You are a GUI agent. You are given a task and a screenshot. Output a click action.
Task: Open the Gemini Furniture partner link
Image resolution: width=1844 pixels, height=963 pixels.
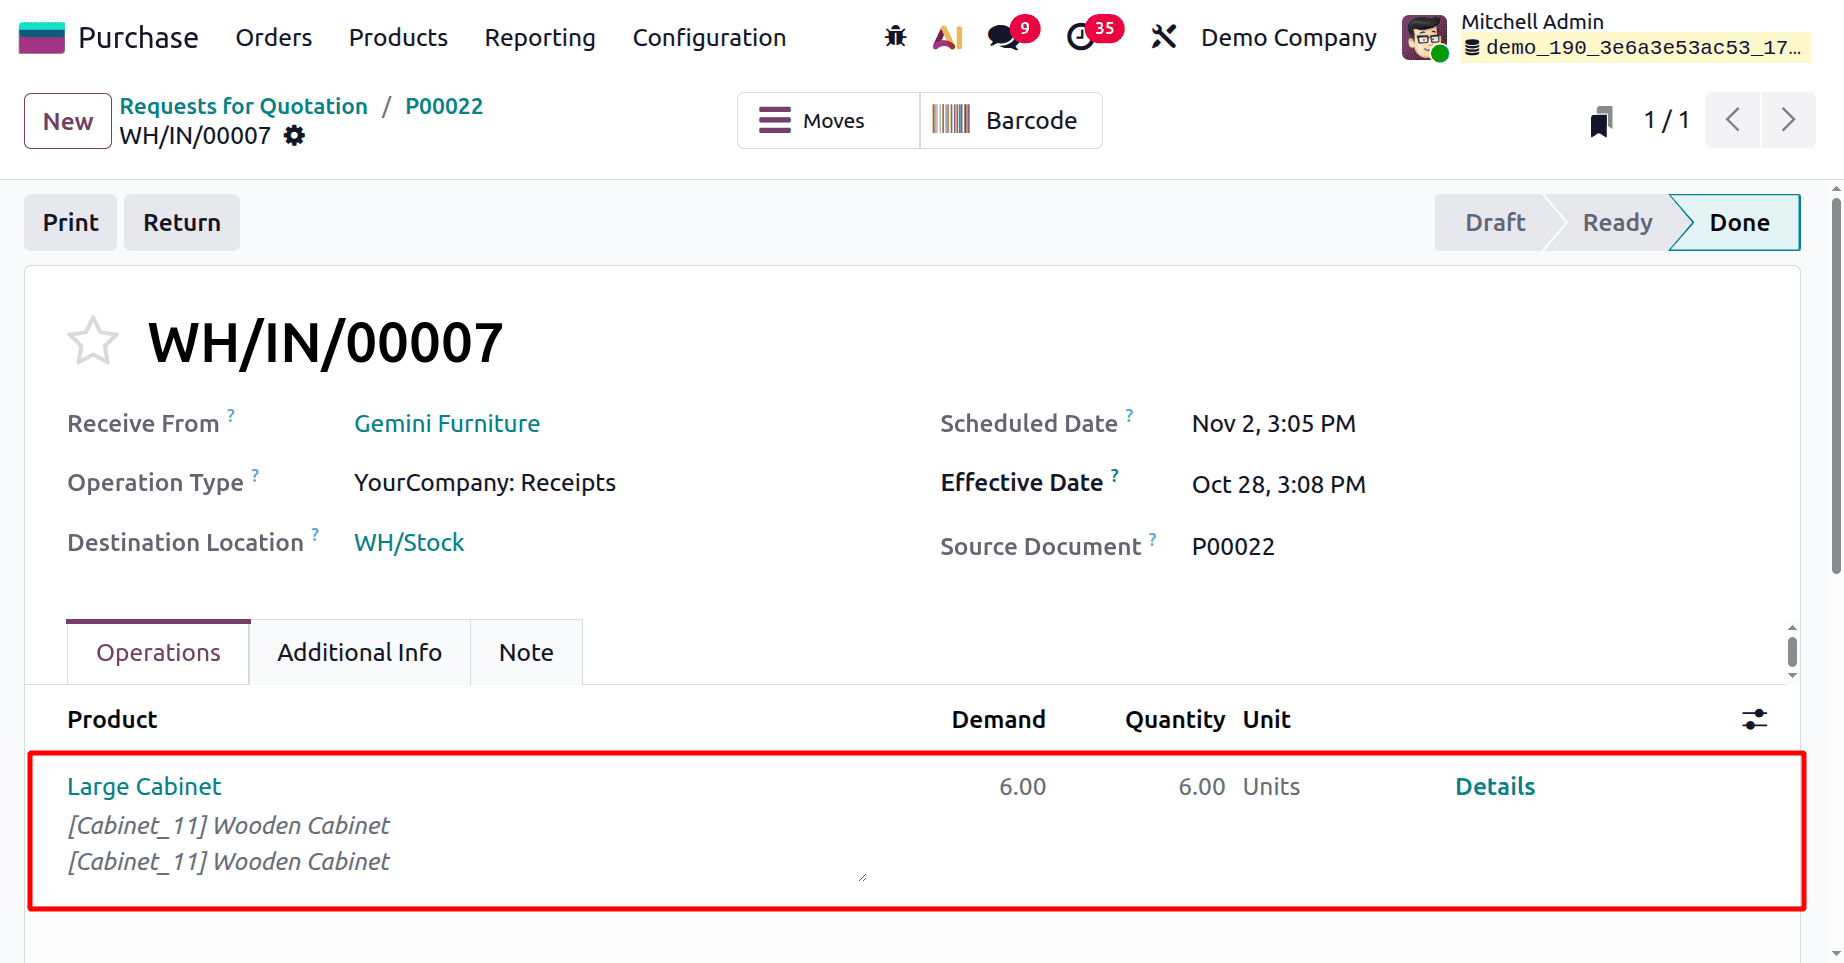point(447,423)
